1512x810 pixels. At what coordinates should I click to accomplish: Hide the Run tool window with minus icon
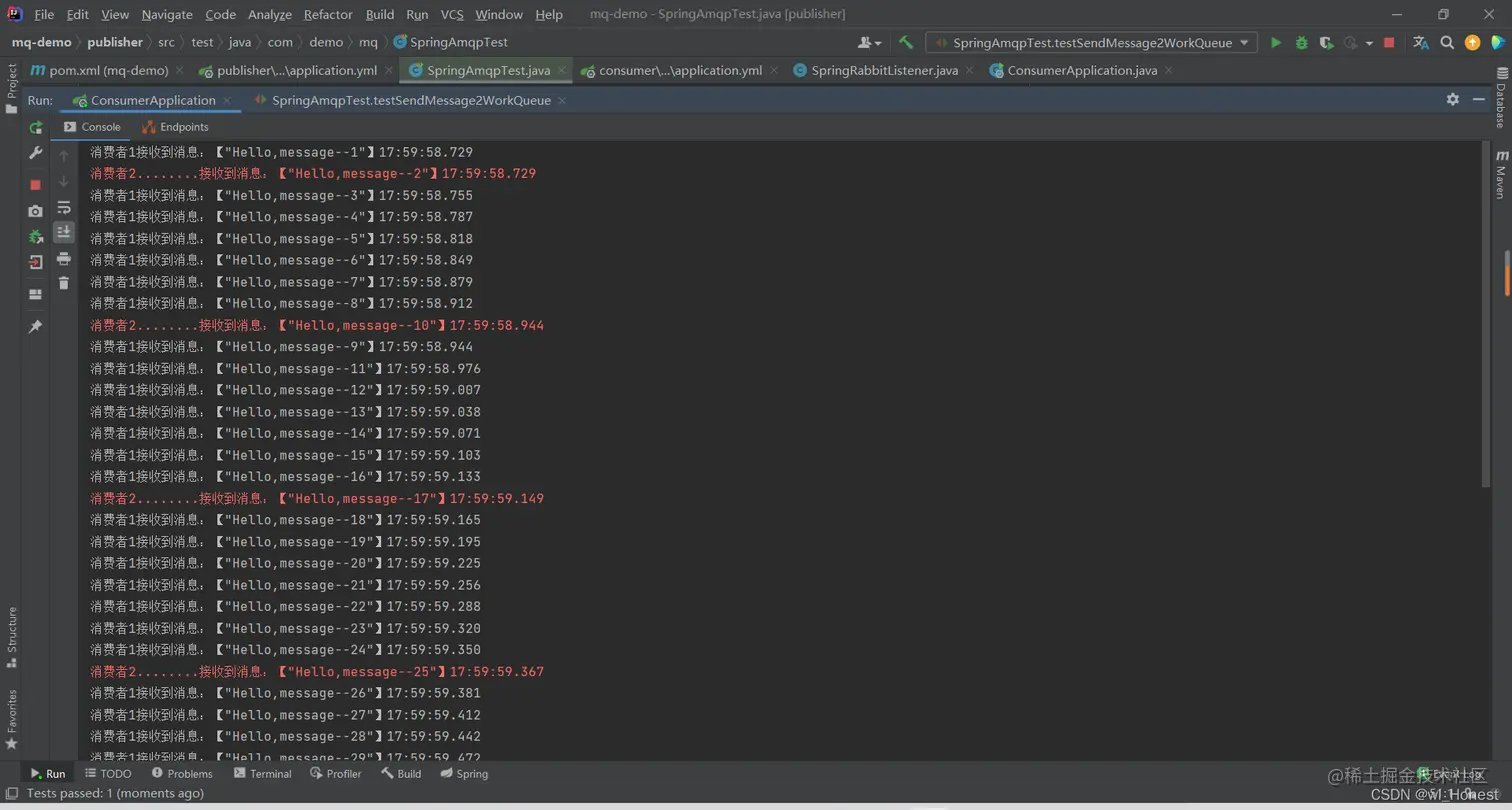coord(1480,100)
